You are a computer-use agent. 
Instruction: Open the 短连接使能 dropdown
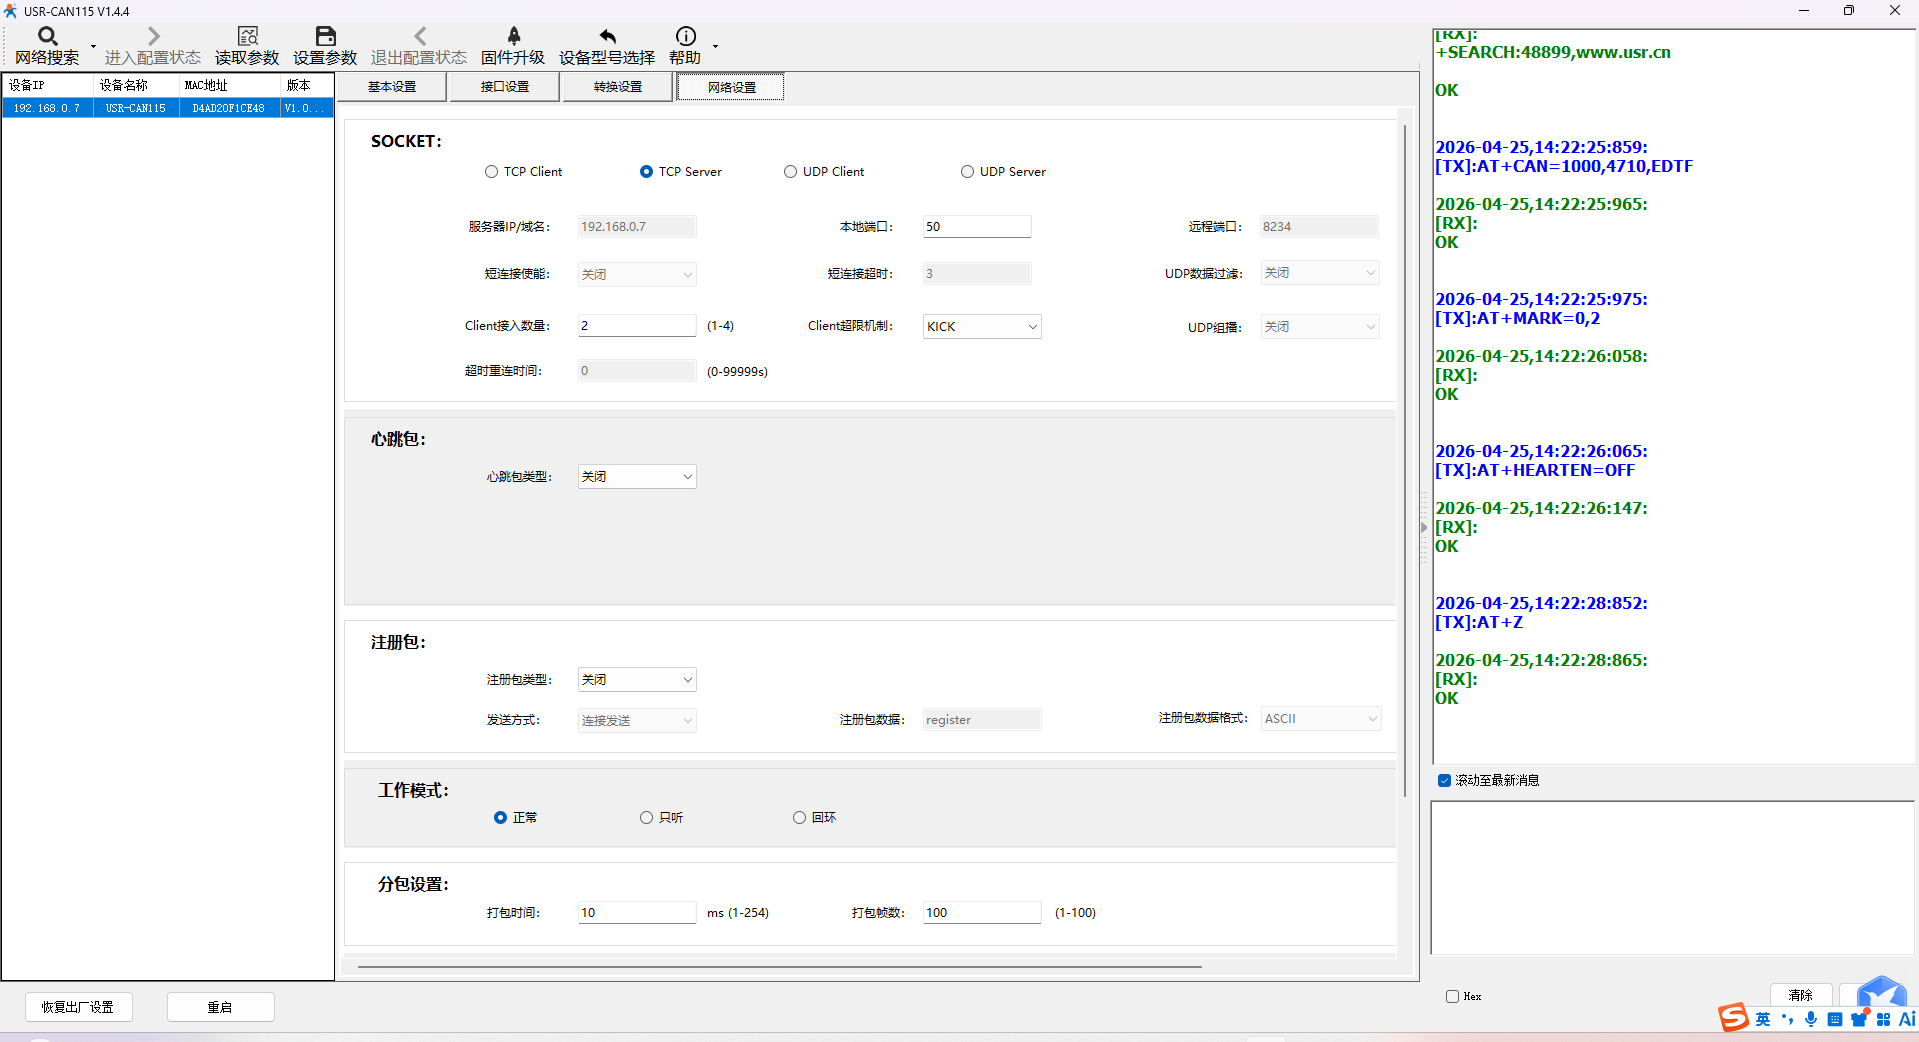point(636,274)
